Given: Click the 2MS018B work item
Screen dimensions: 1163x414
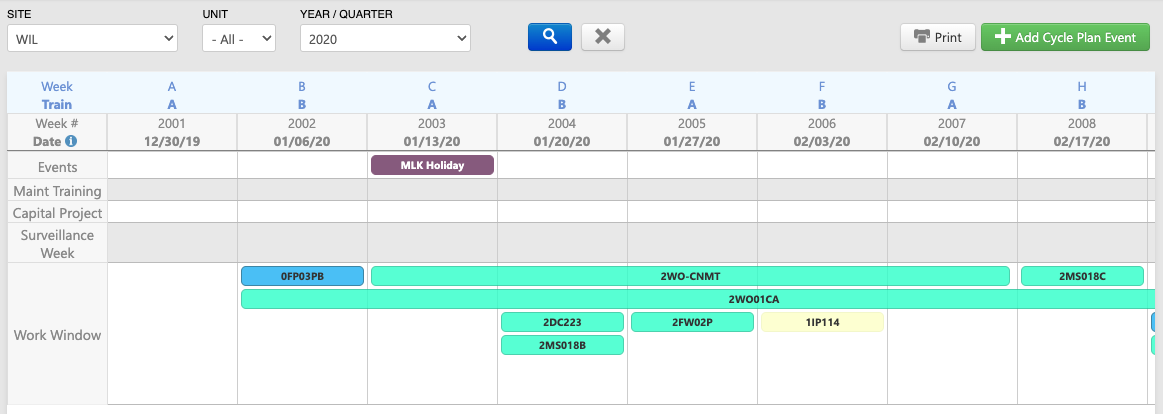Looking at the screenshot, I should pos(562,345).
